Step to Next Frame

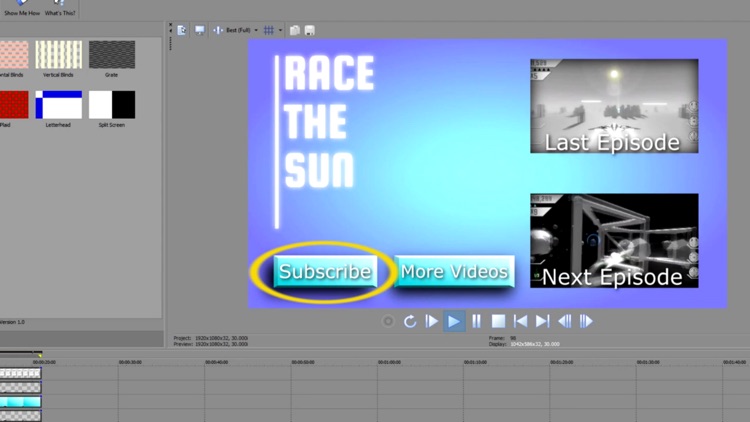coord(586,321)
